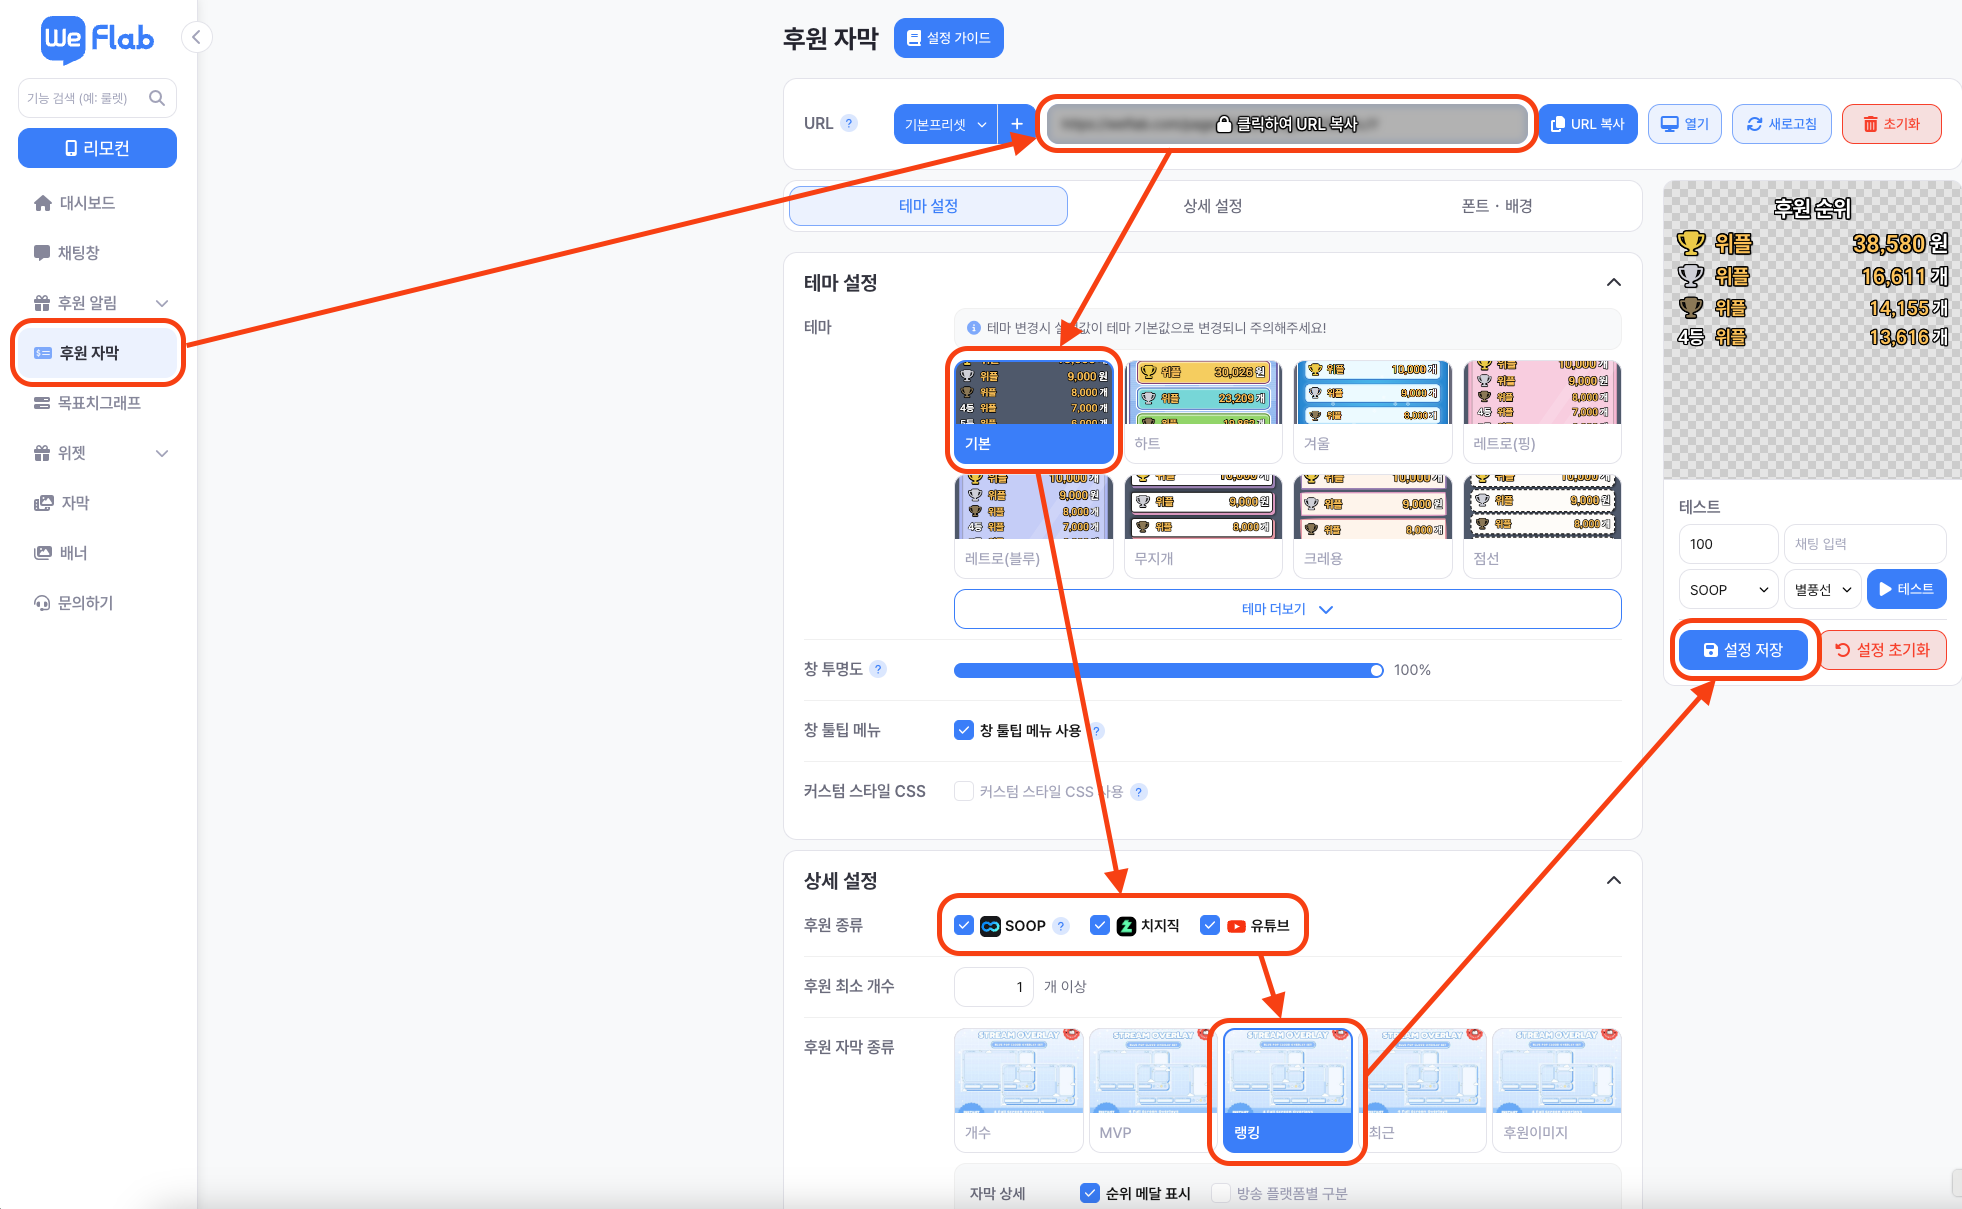This screenshot has width=1962, height=1209.
Task: Click the sidebar collapse arrow icon
Action: tap(197, 38)
